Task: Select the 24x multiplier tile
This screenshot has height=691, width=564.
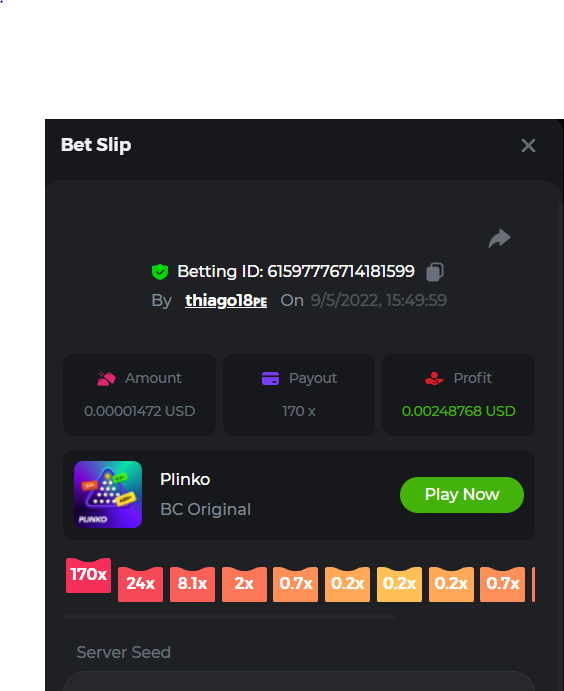Action: 141,584
